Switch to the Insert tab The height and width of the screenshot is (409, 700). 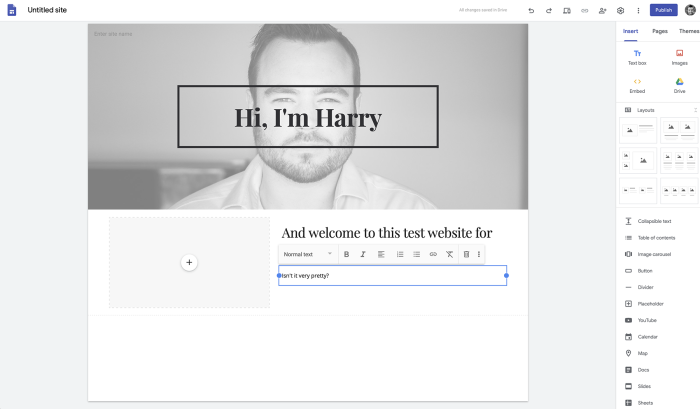click(x=630, y=31)
